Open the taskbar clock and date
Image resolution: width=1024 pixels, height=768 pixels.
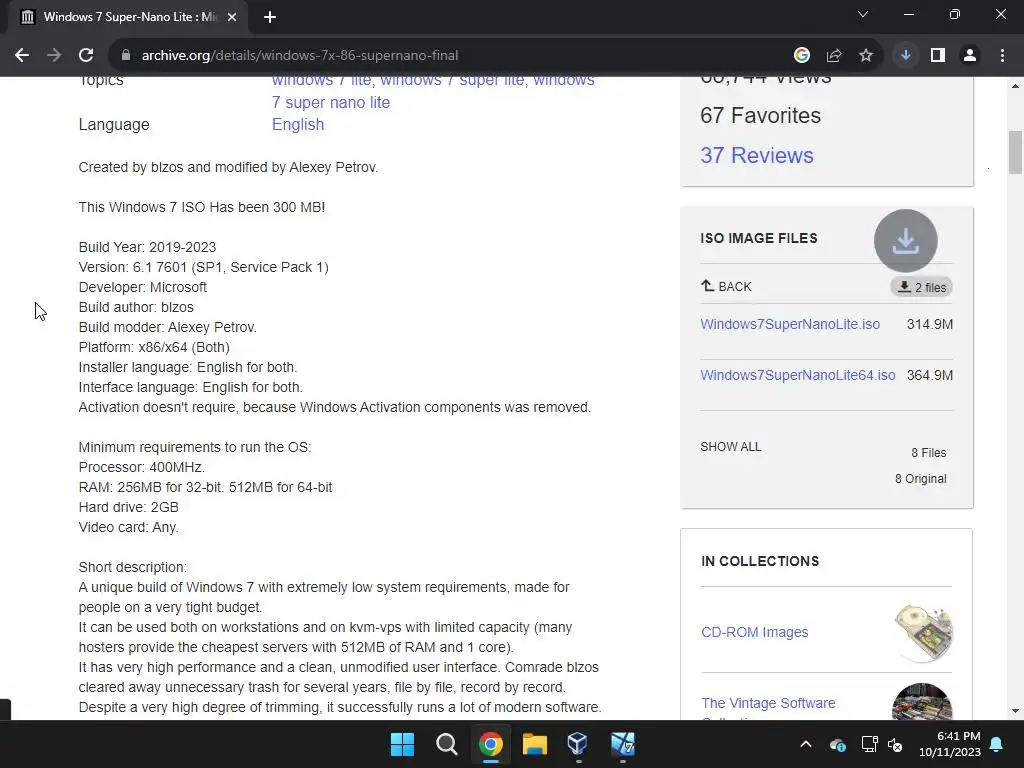(x=950, y=744)
